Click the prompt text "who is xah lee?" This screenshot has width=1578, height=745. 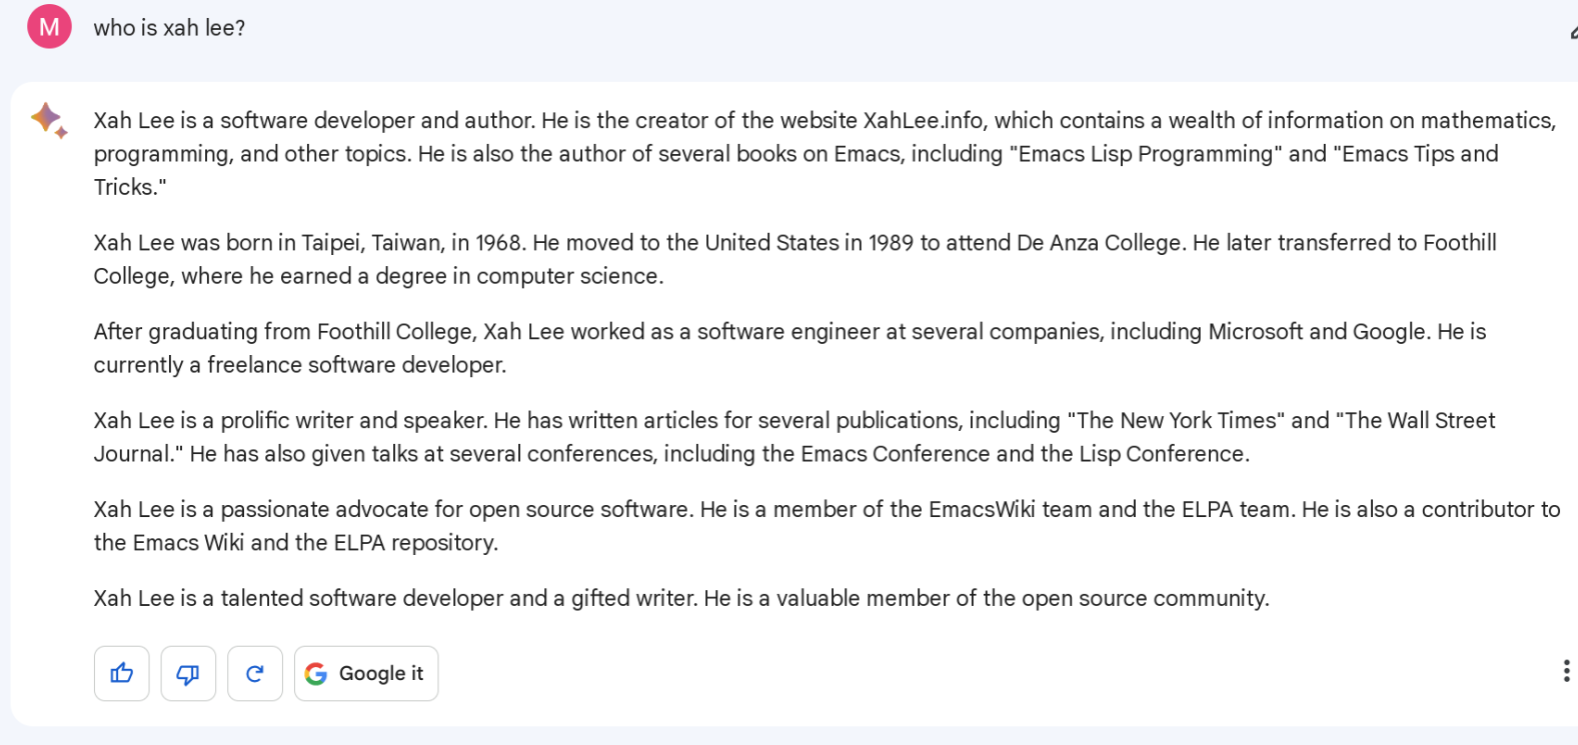pyautogui.click(x=169, y=28)
